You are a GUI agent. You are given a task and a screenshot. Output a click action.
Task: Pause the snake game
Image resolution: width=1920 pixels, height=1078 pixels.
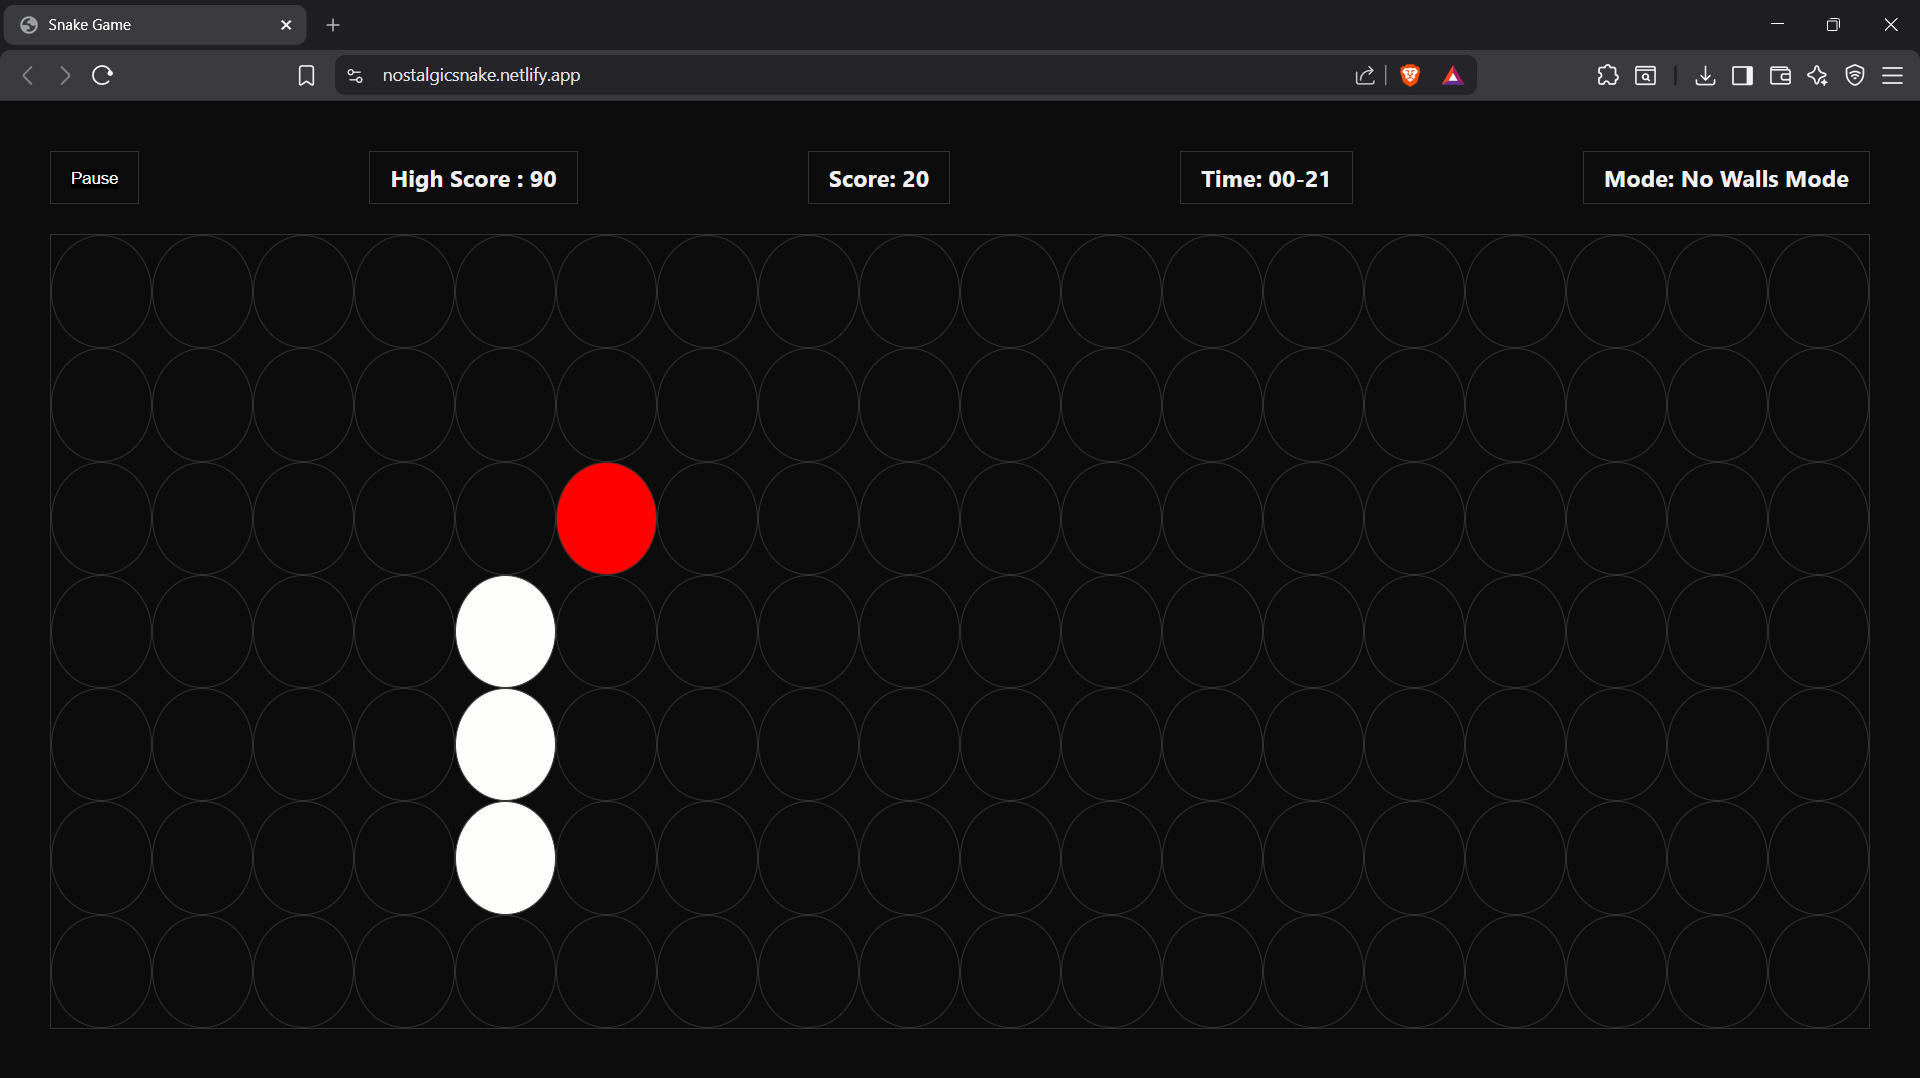(x=94, y=177)
